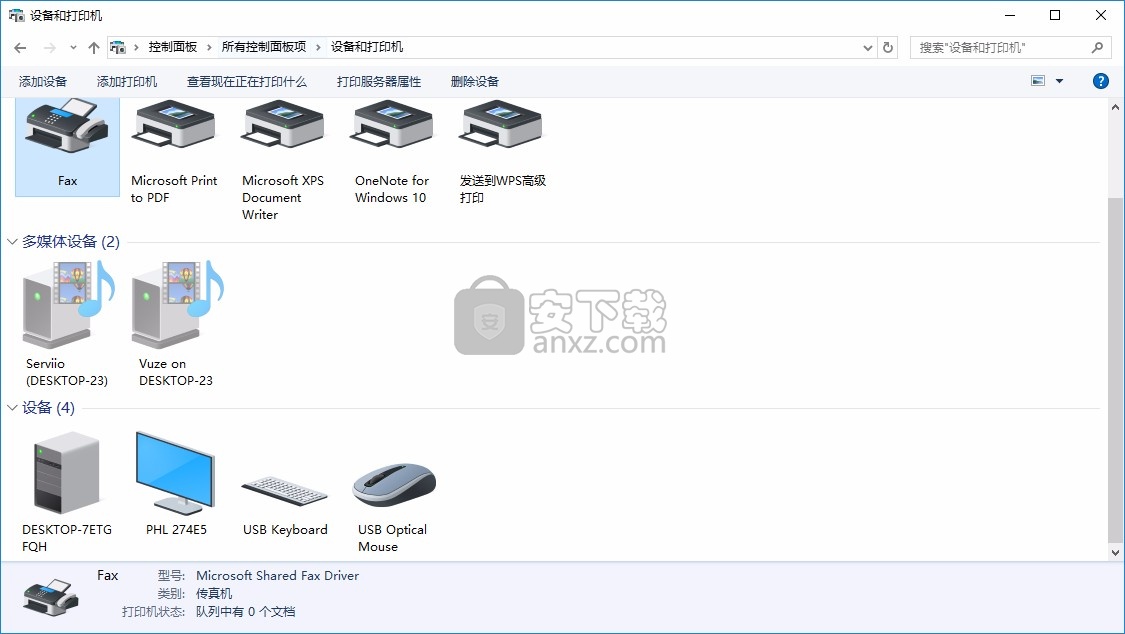The height and width of the screenshot is (634, 1125).
Task: Expand the chevron after 控制面板
Action: [x=209, y=47]
